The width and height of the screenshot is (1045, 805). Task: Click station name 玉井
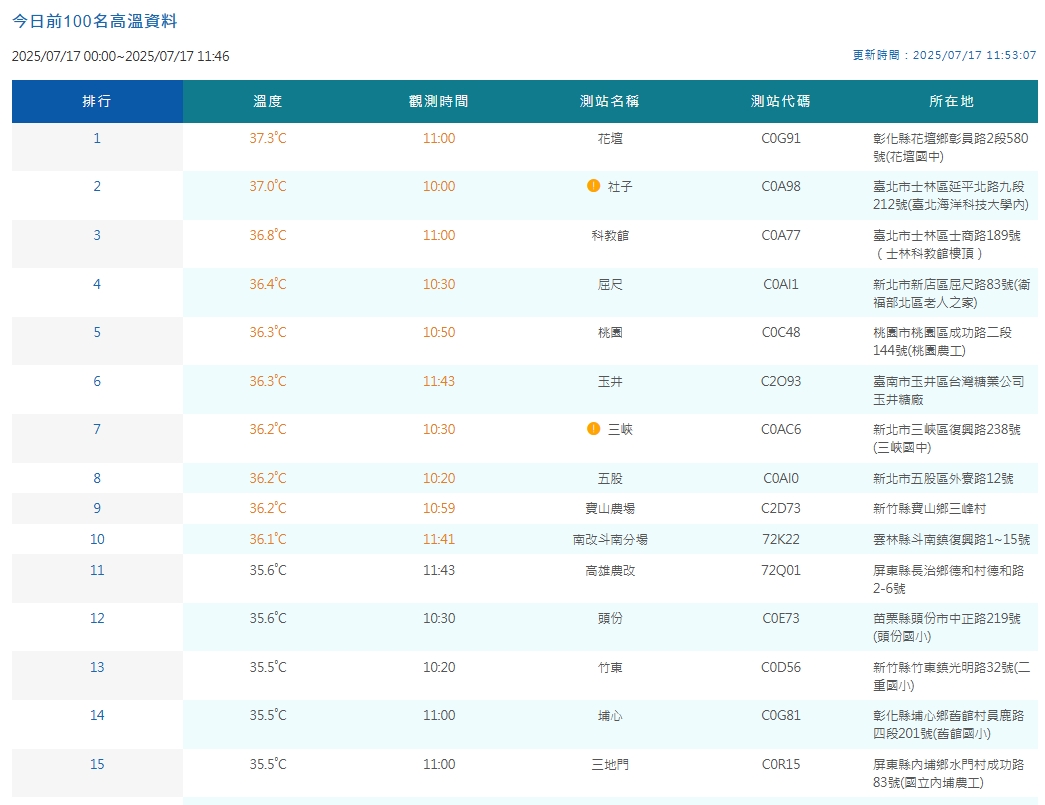610,382
